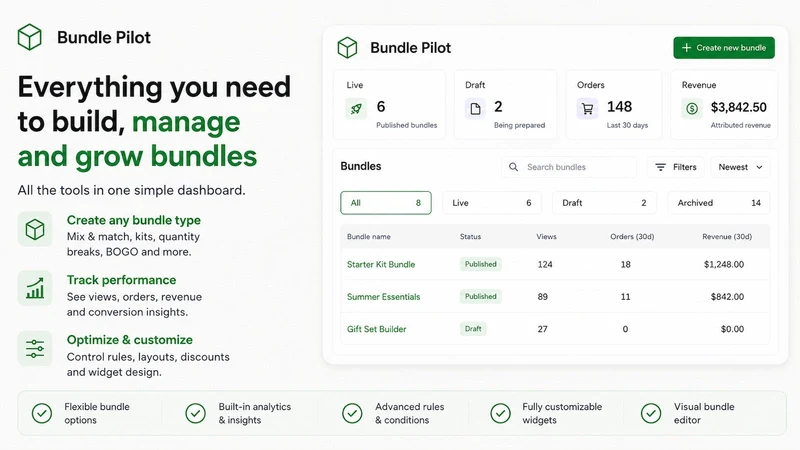This screenshot has height=450, width=800.
Task: Click the Search bundles input field
Action: pos(569,167)
